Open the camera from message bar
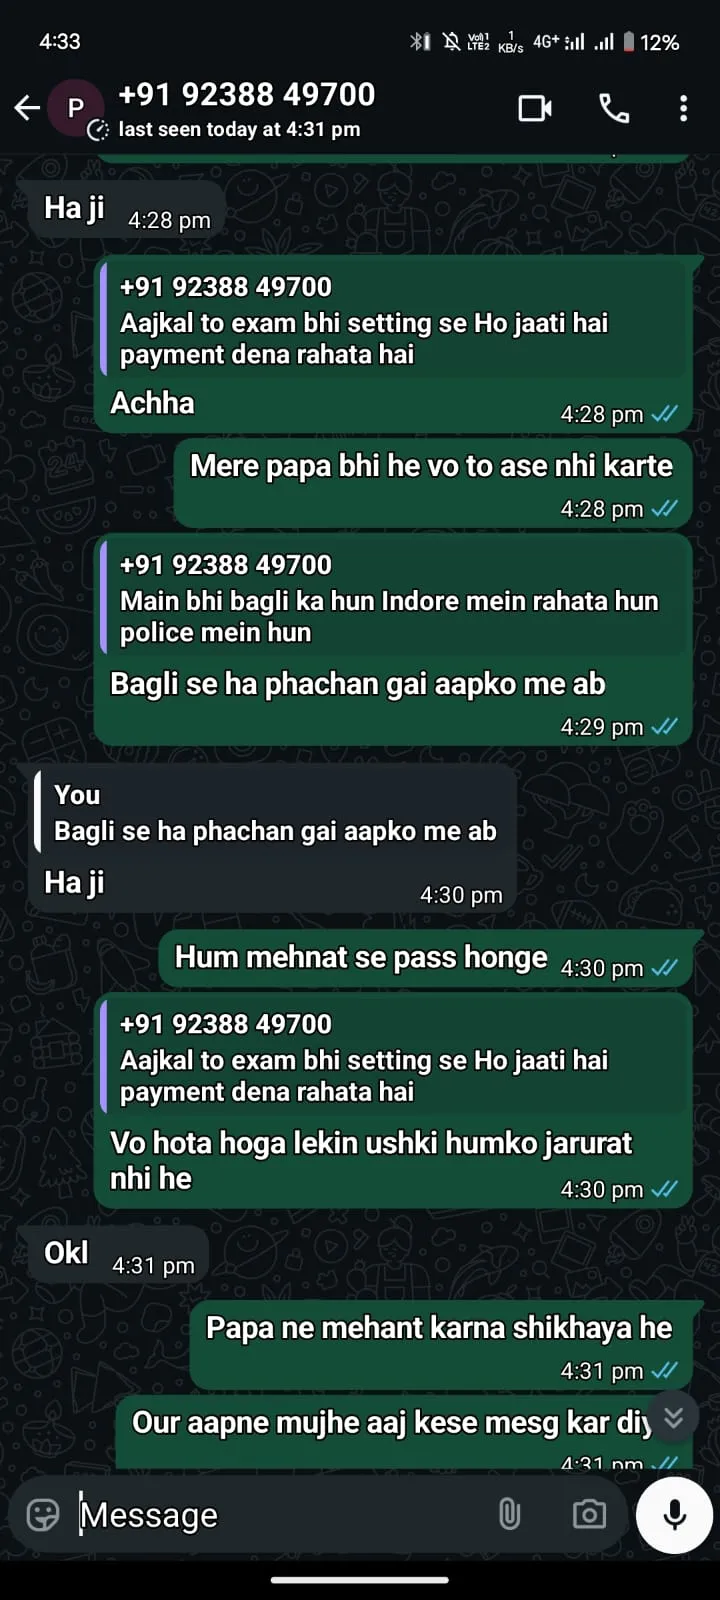The height and width of the screenshot is (1600, 720). click(x=589, y=1515)
